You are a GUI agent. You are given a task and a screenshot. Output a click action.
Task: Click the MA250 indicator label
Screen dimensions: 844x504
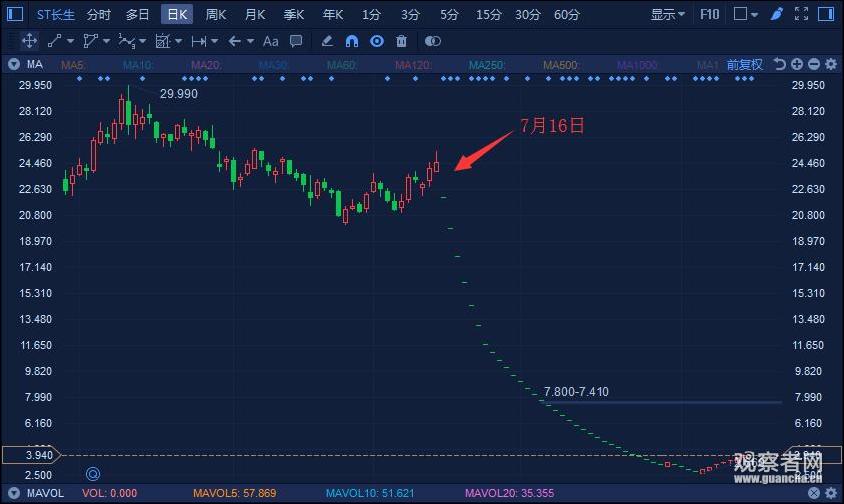pyautogui.click(x=486, y=65)
